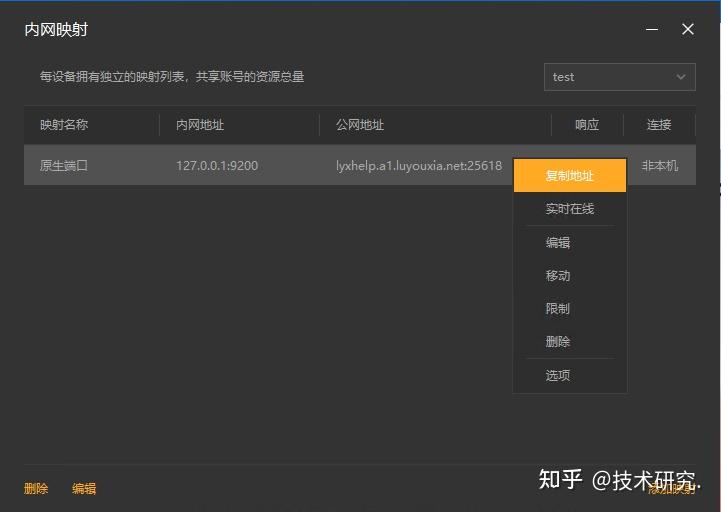Select the 原生端口 mapping row
Image resolution: width=721 pixels, height=512 pixels.
coord(64,166)
